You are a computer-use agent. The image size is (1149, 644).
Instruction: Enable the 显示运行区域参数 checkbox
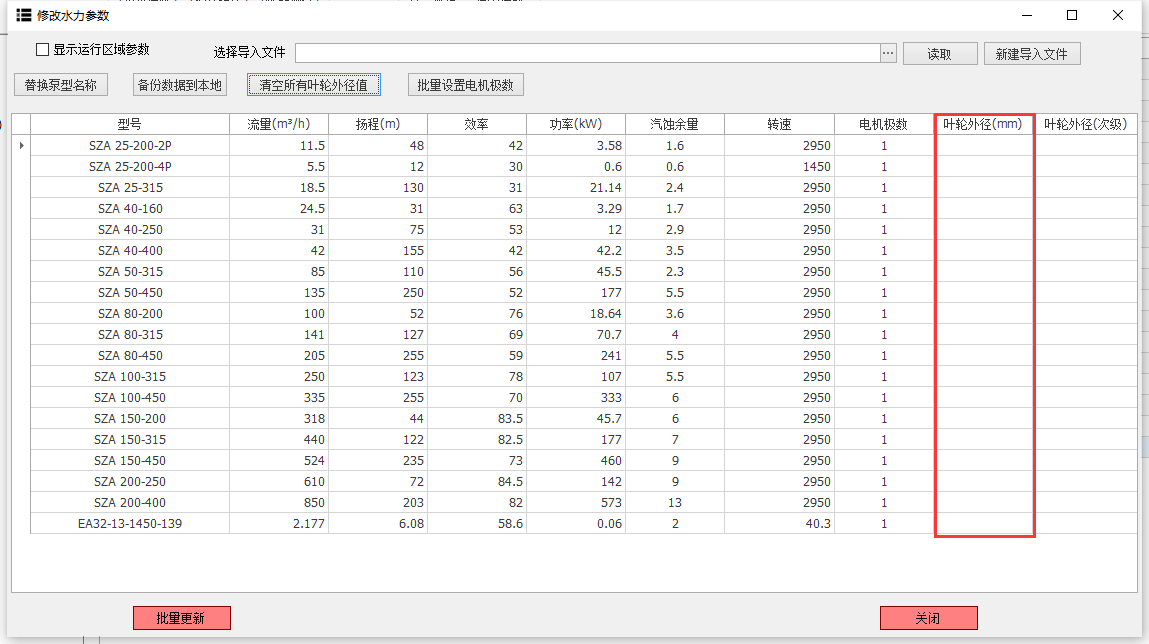pos(43,50)
